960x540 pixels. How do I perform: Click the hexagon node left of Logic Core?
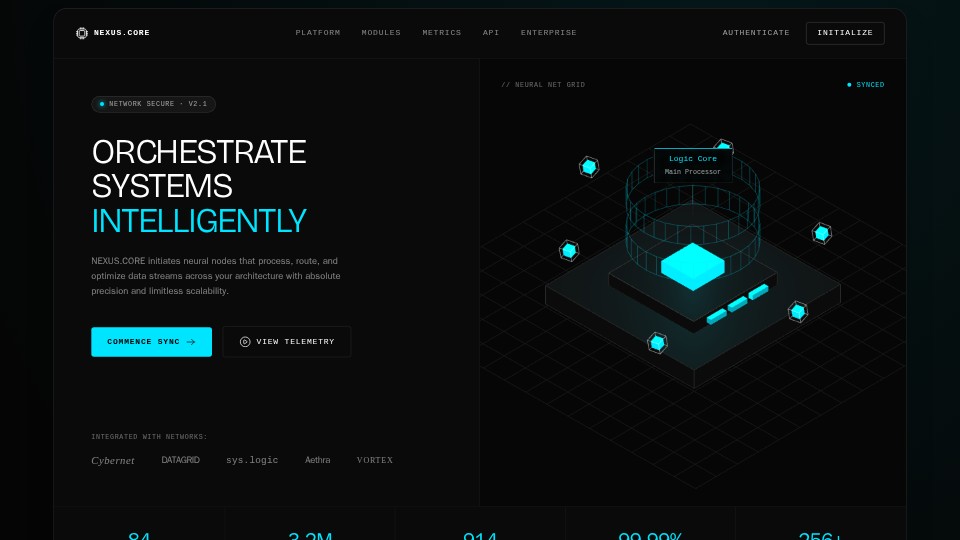point(589,166)
